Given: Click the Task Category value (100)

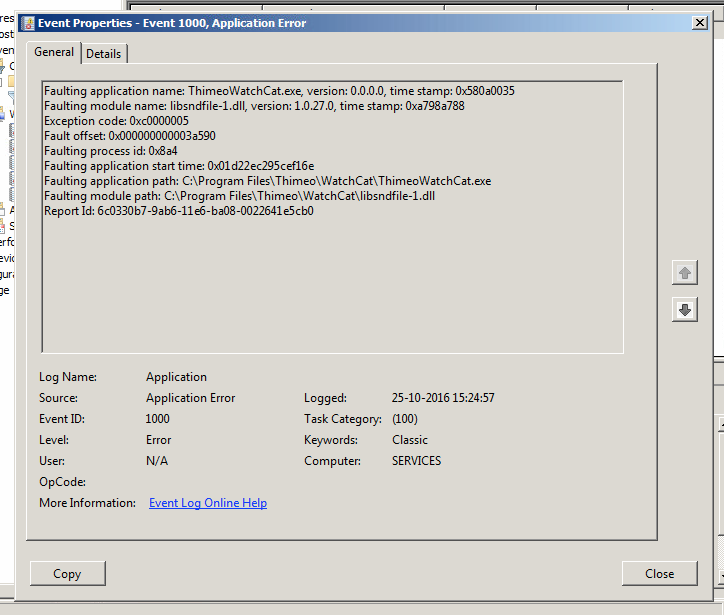Looking at the screenshot, I should [x=405, y=419].
